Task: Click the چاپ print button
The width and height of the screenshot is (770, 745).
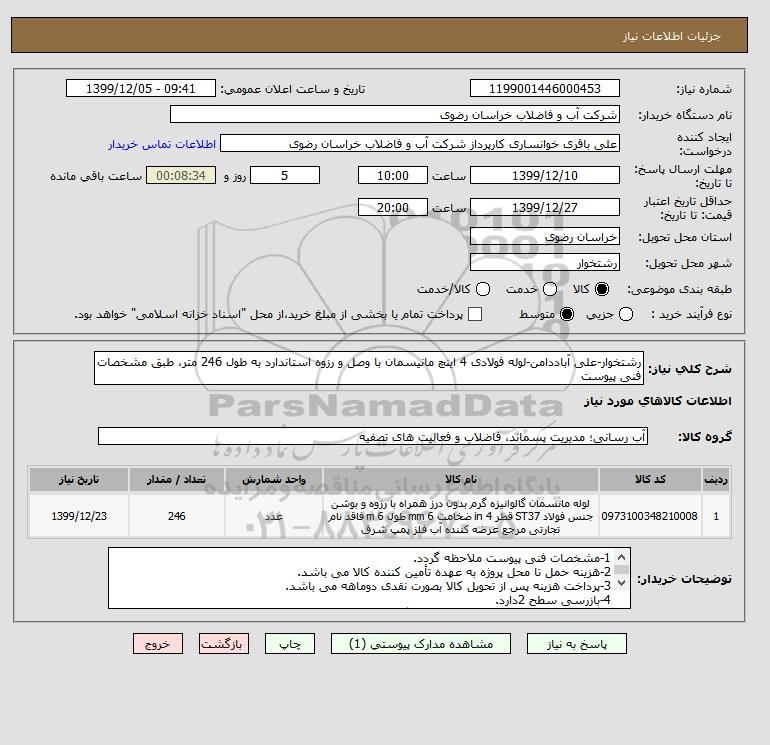Action: [290, 644]
